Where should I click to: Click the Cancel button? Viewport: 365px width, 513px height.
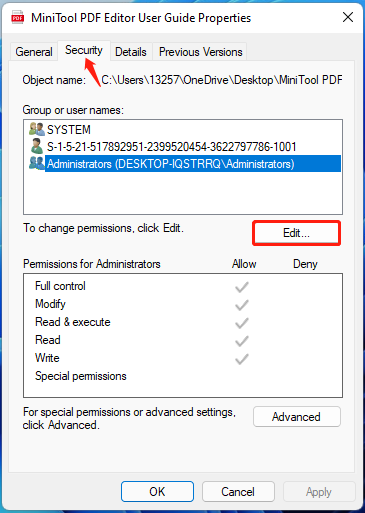coord(238,492)
